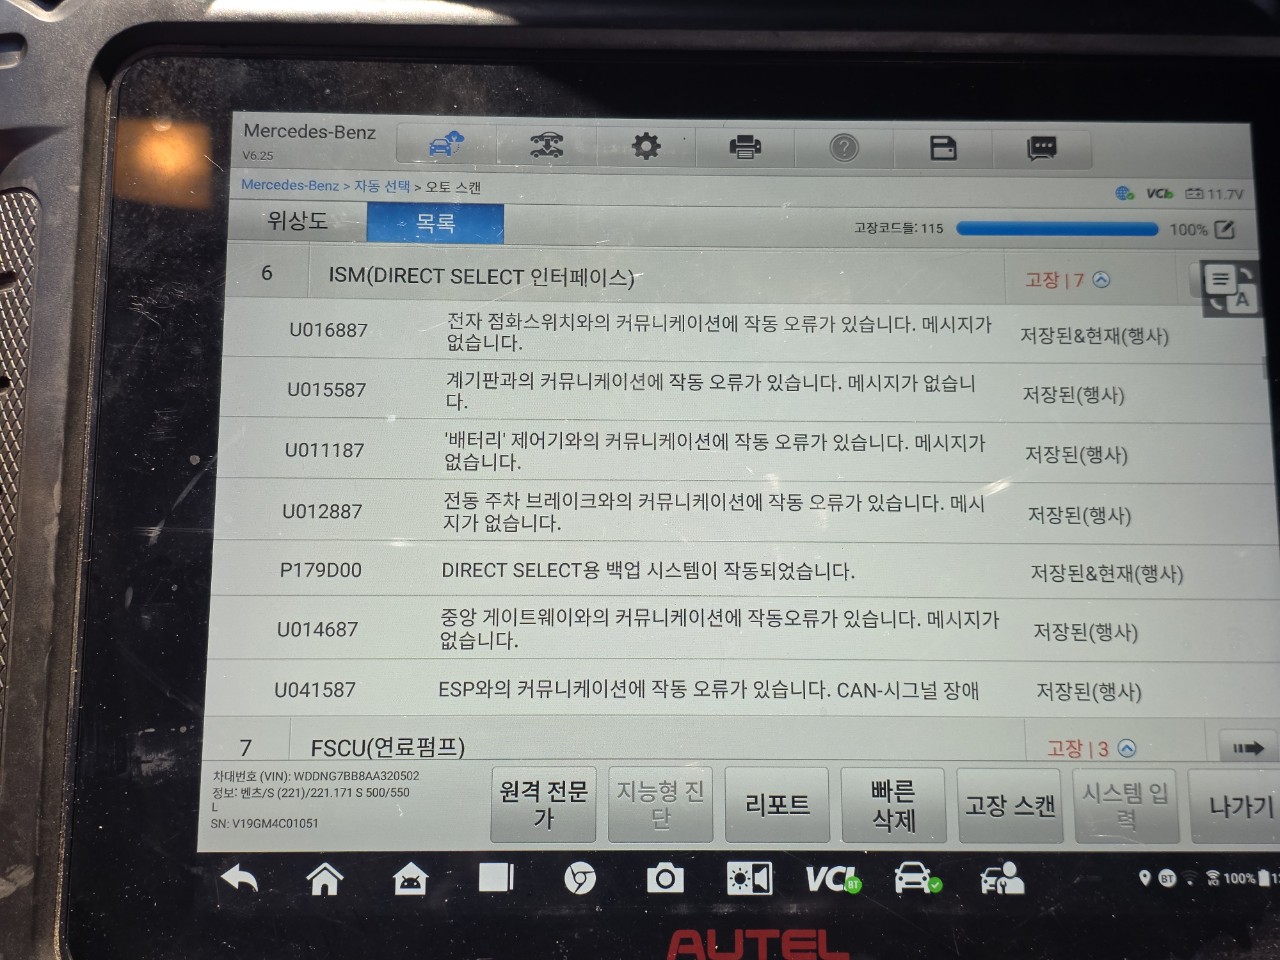Image resolution: width=1280 pixels, height=960 pixels.
Task: Expand the FSCU fault list chevron
Action: (x=1127, y=748)
